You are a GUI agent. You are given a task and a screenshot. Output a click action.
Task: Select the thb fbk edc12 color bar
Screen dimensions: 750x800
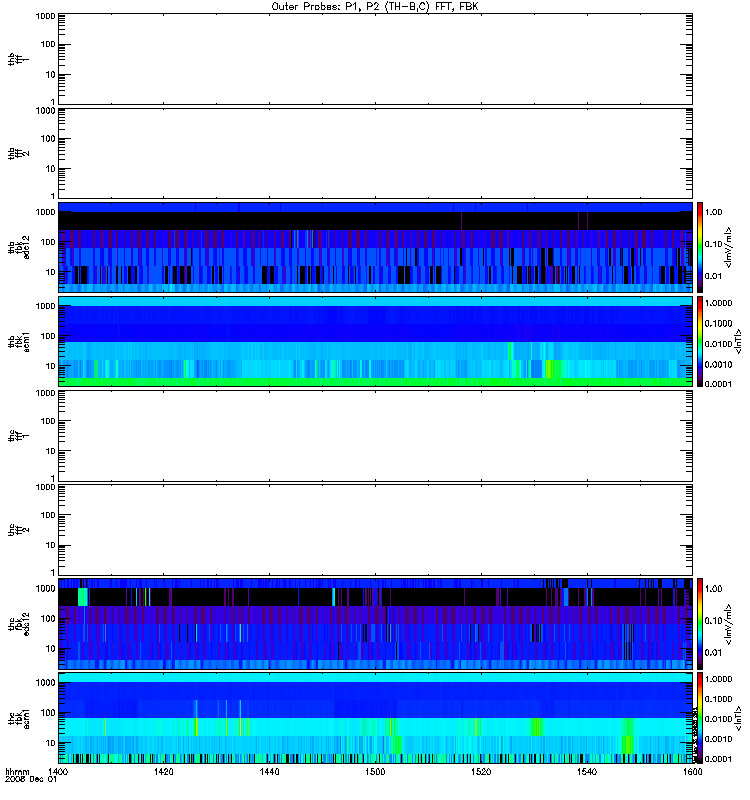[700, 247]
